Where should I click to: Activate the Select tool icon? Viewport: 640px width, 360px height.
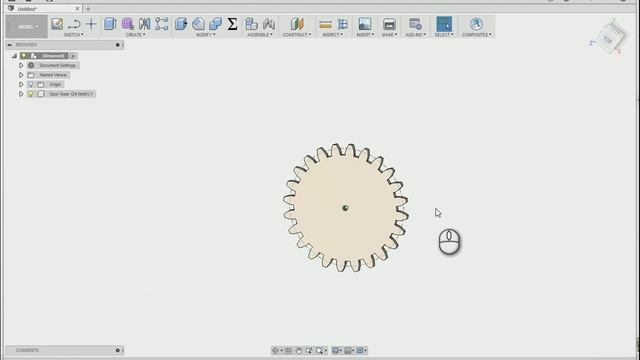pos(444,24)
